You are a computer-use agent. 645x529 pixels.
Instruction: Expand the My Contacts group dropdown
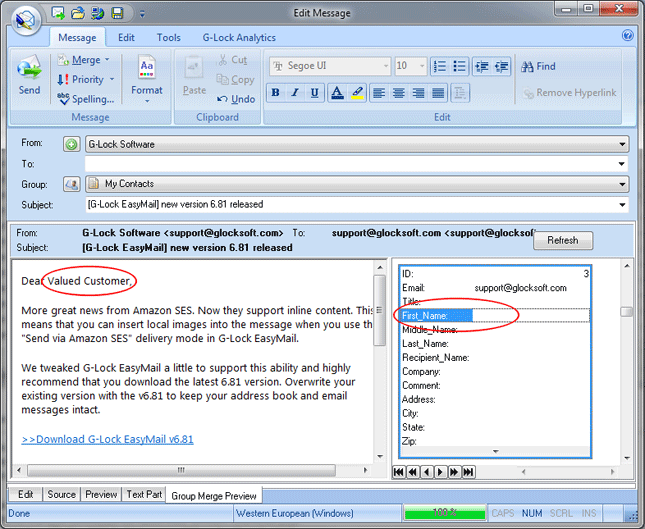[622, 184]
